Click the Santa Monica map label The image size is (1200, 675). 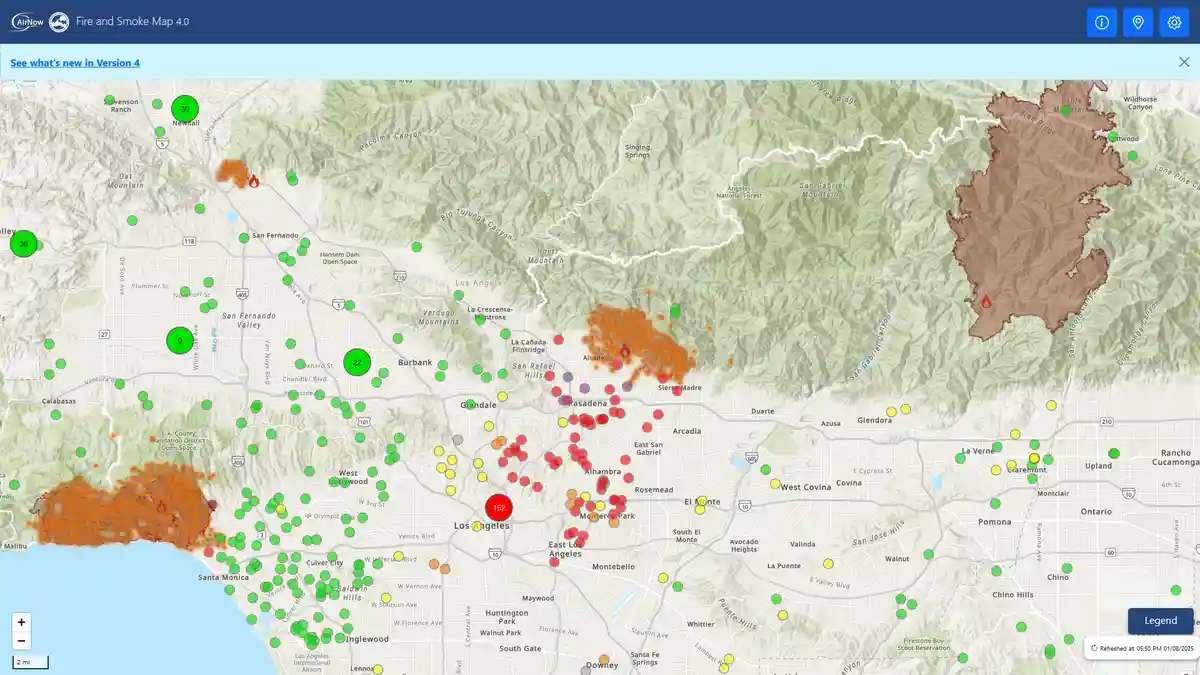[x=223, y=577]
